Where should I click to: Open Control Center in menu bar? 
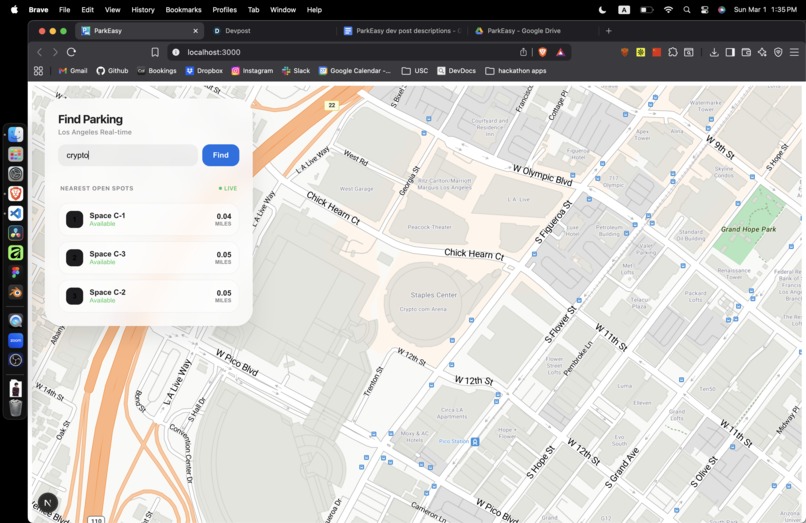tap(704, 10)
